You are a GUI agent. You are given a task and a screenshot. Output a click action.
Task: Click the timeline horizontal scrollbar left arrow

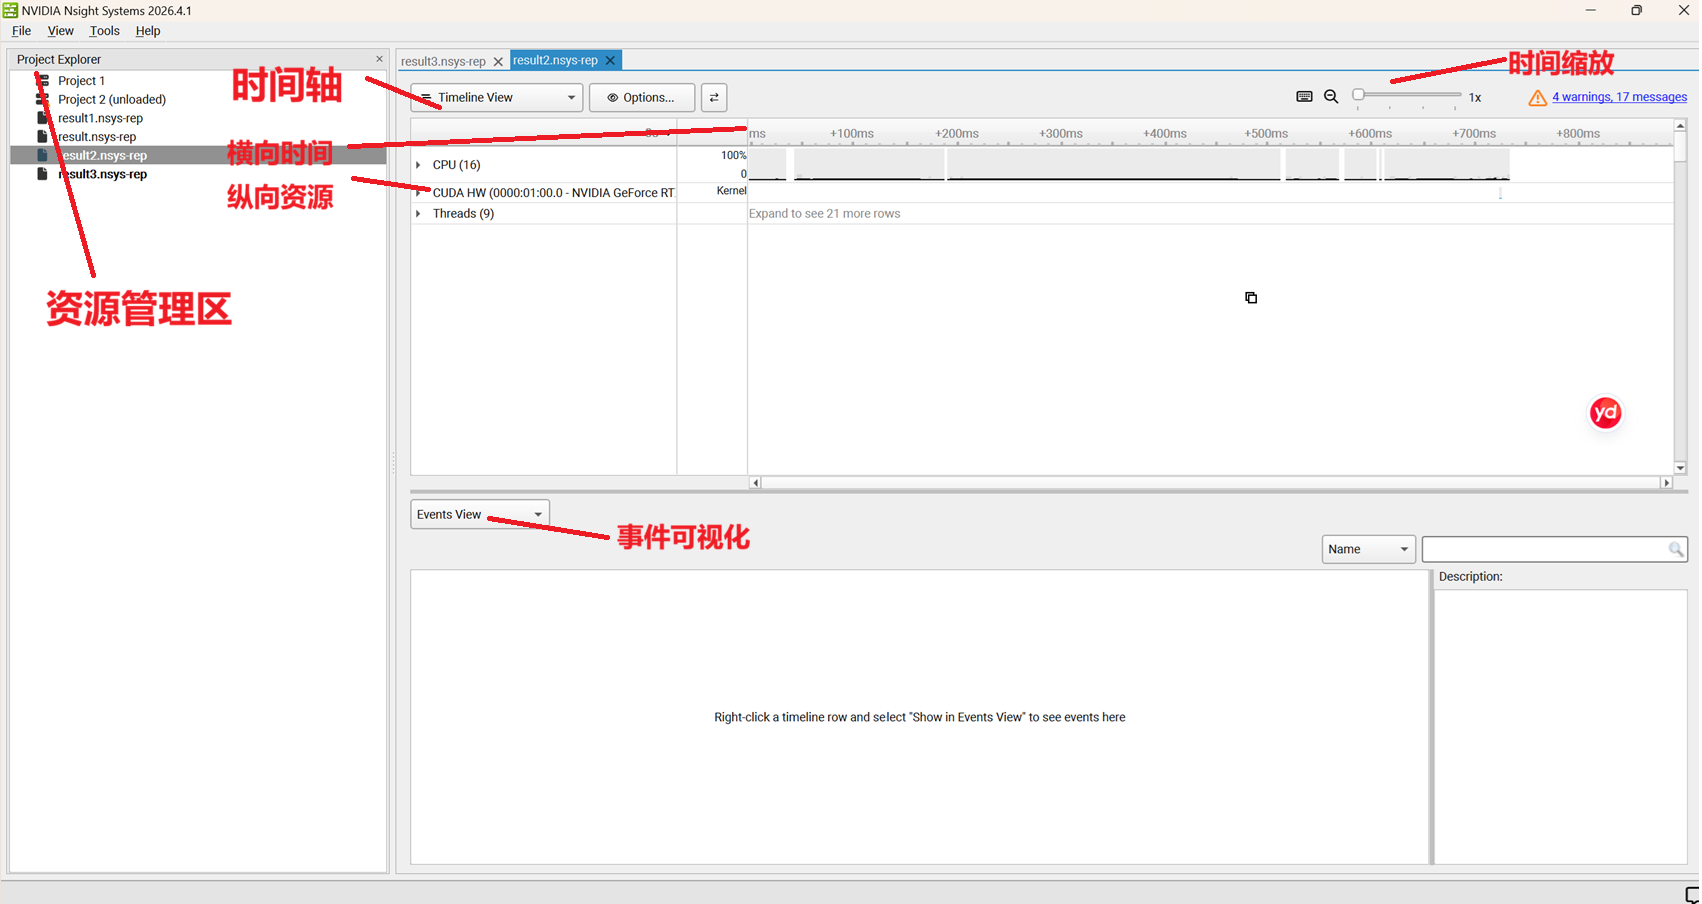pyautogui.click(x=755, y=483)
